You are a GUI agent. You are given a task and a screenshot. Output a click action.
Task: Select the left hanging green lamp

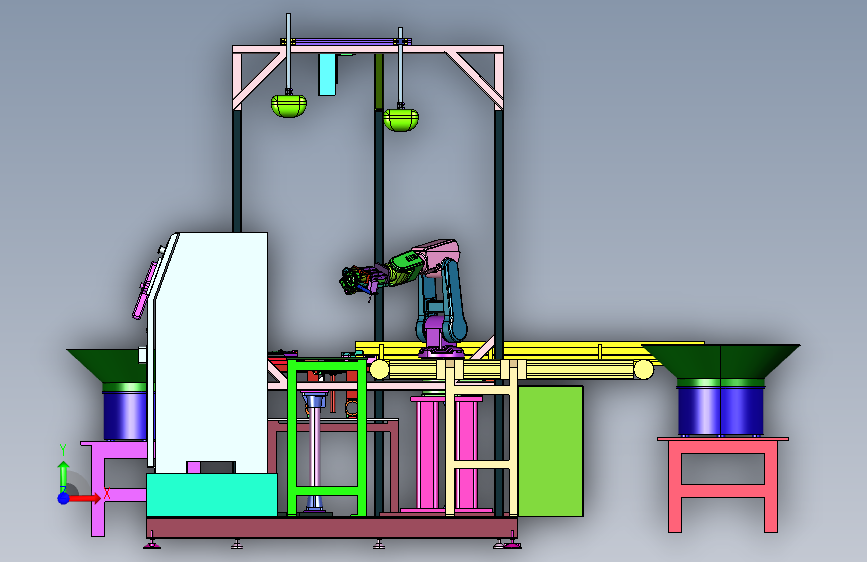[289, 105]
